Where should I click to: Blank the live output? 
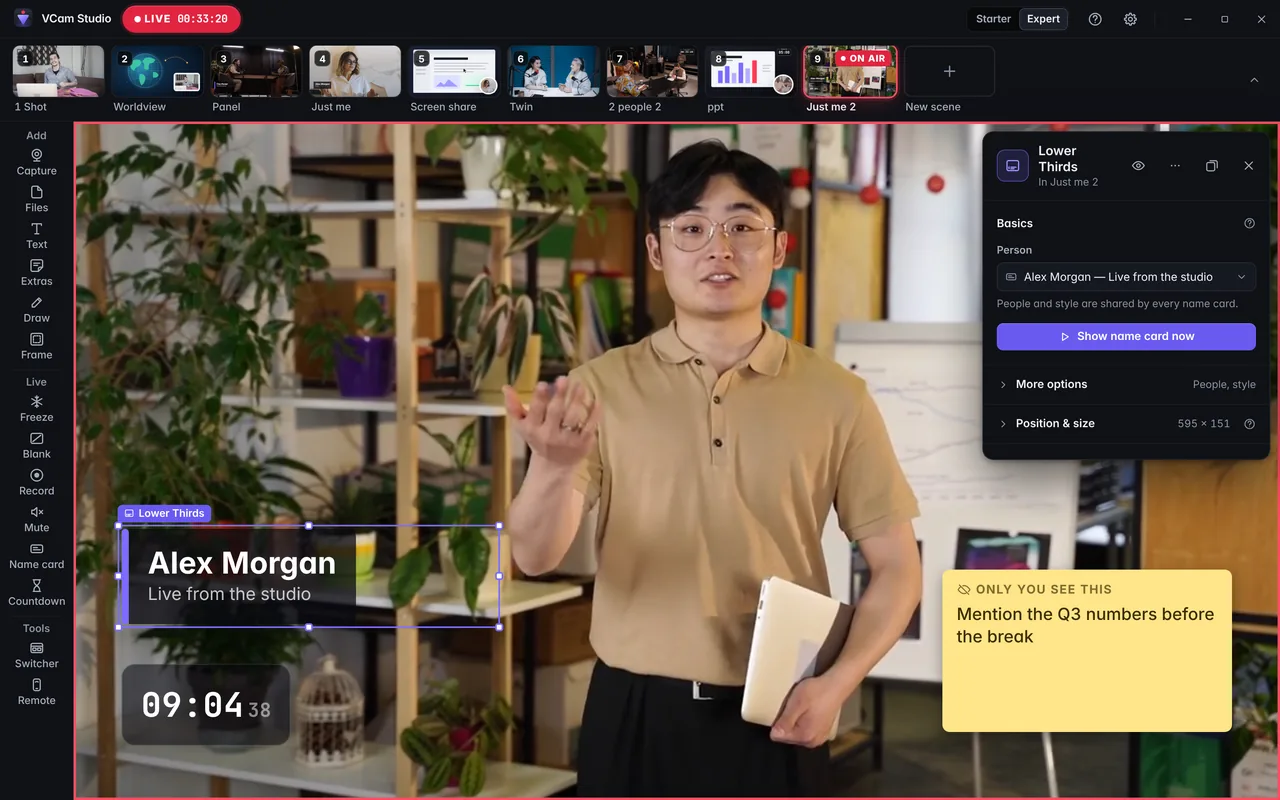(36, 446)
